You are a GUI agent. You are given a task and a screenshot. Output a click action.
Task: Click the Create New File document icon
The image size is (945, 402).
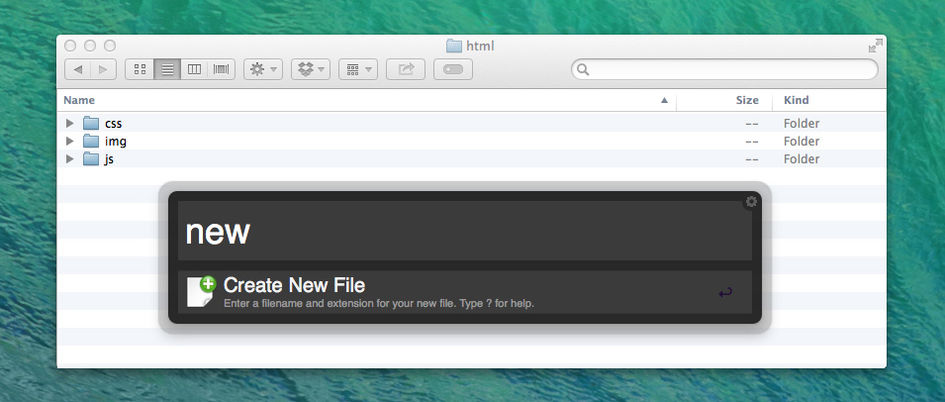[x=201, y=292]
